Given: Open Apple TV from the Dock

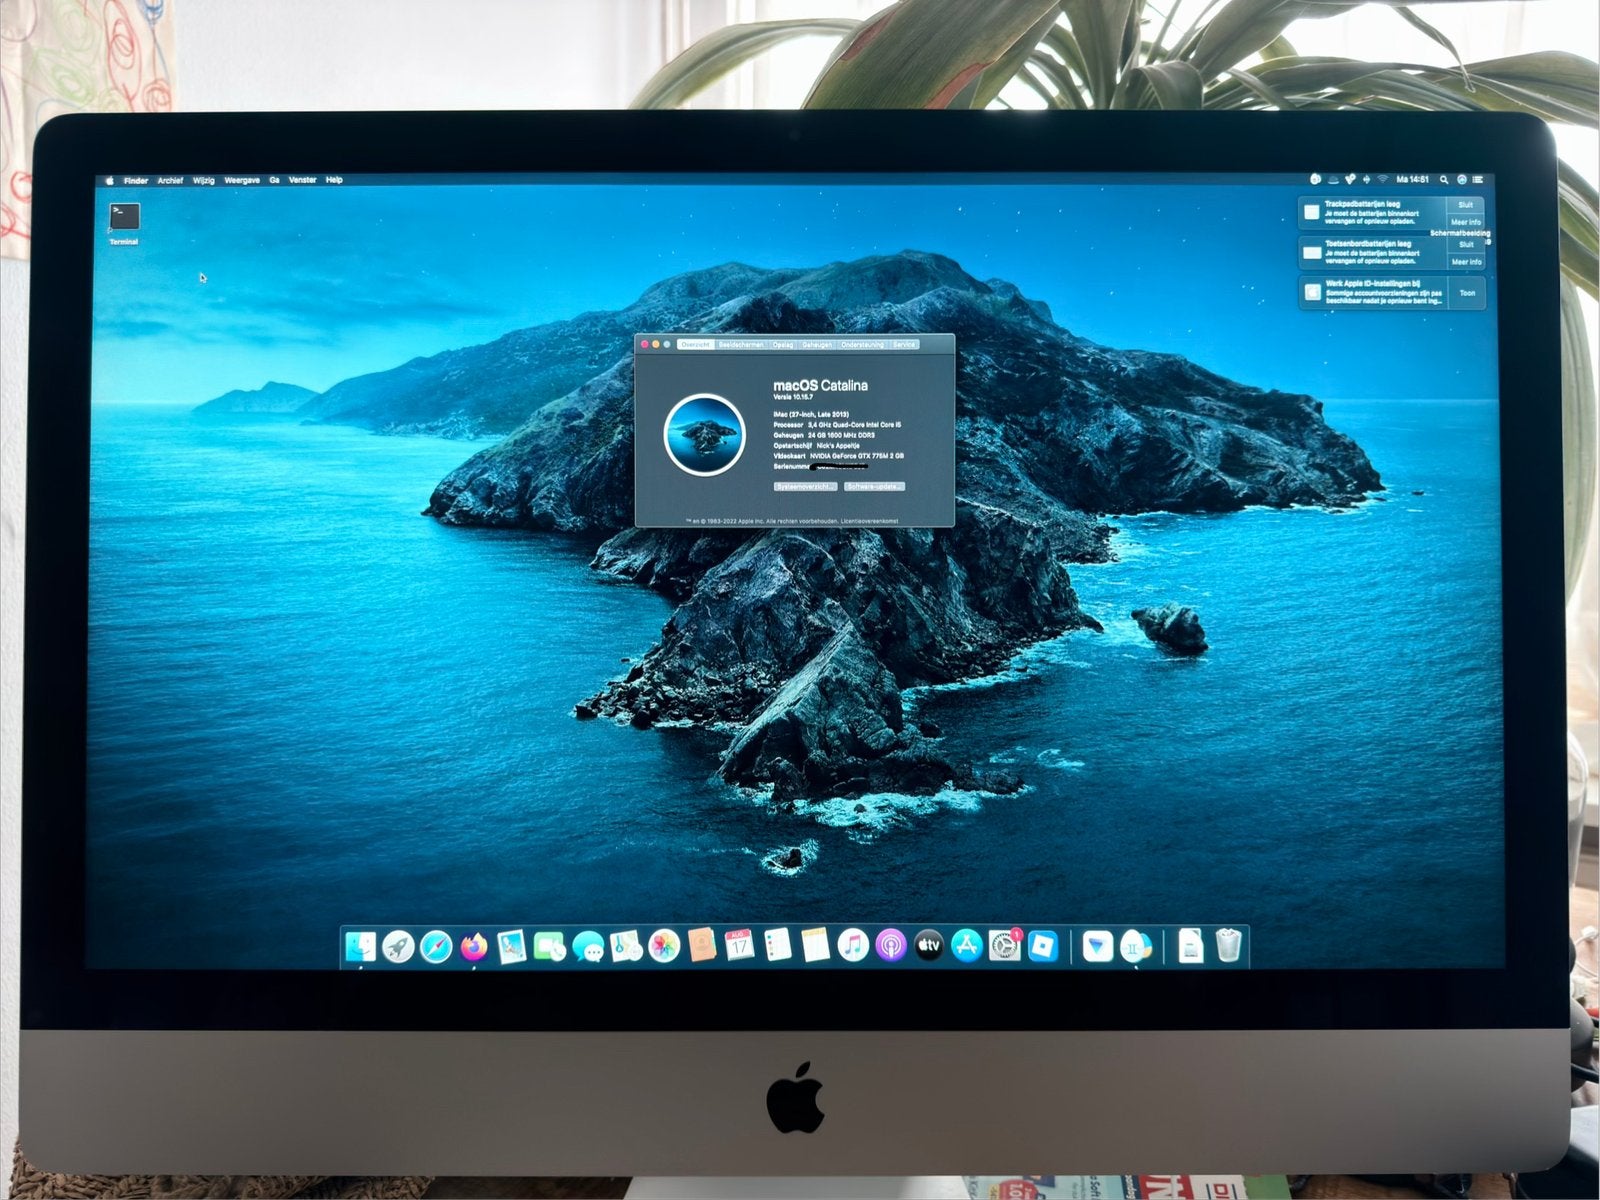Looking at the screenshot, I should pos(929,945).
